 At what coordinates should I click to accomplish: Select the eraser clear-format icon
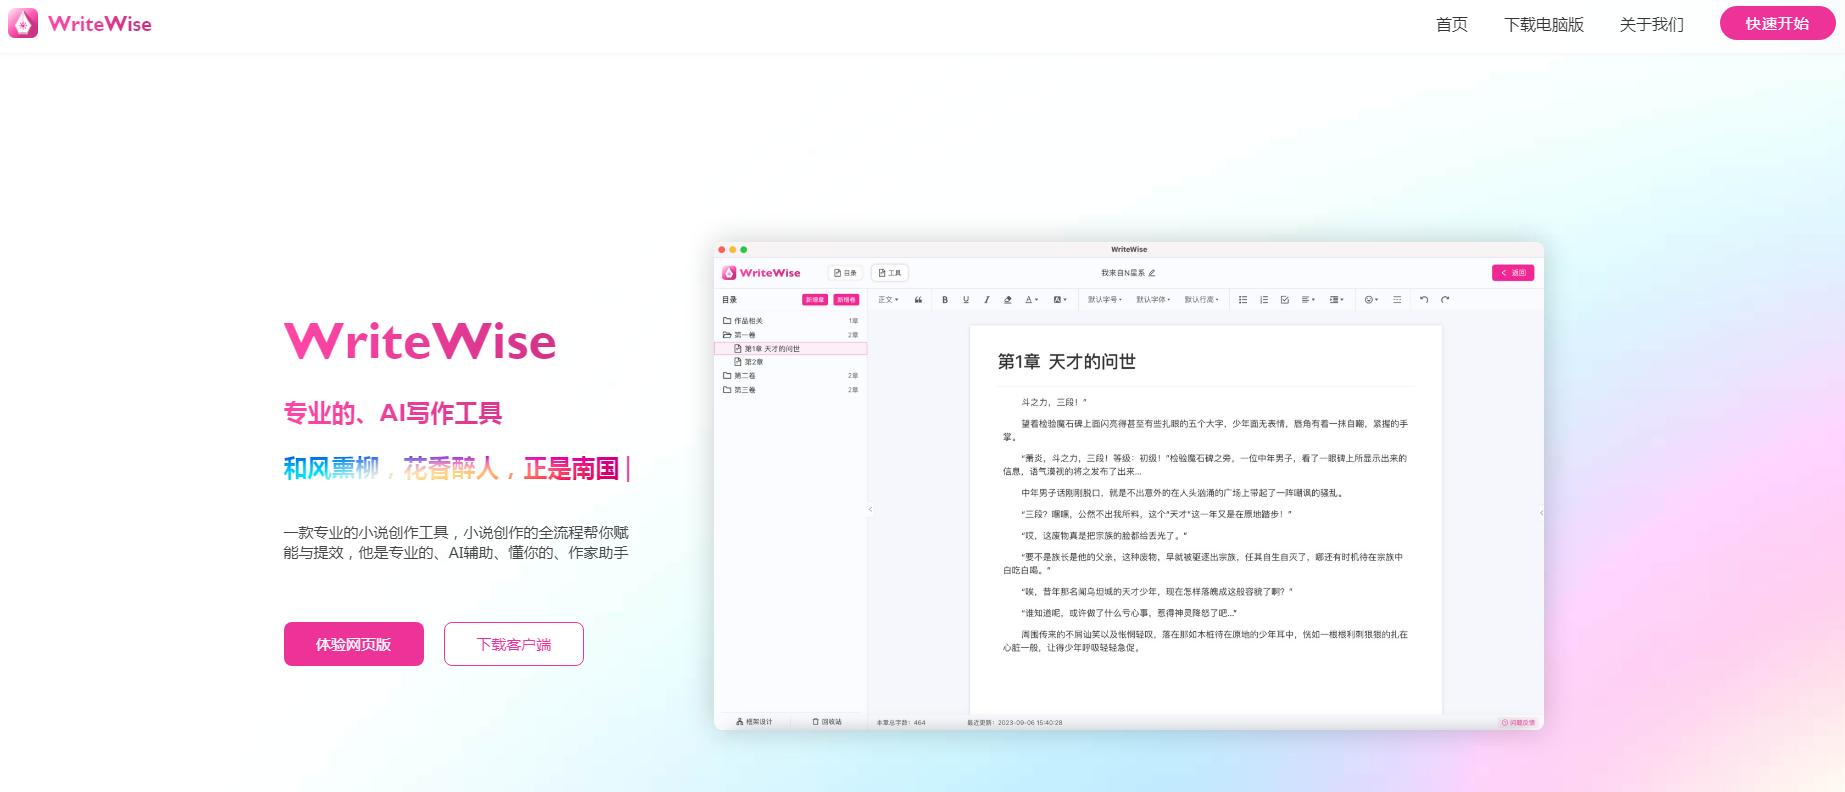point(1007,300)
